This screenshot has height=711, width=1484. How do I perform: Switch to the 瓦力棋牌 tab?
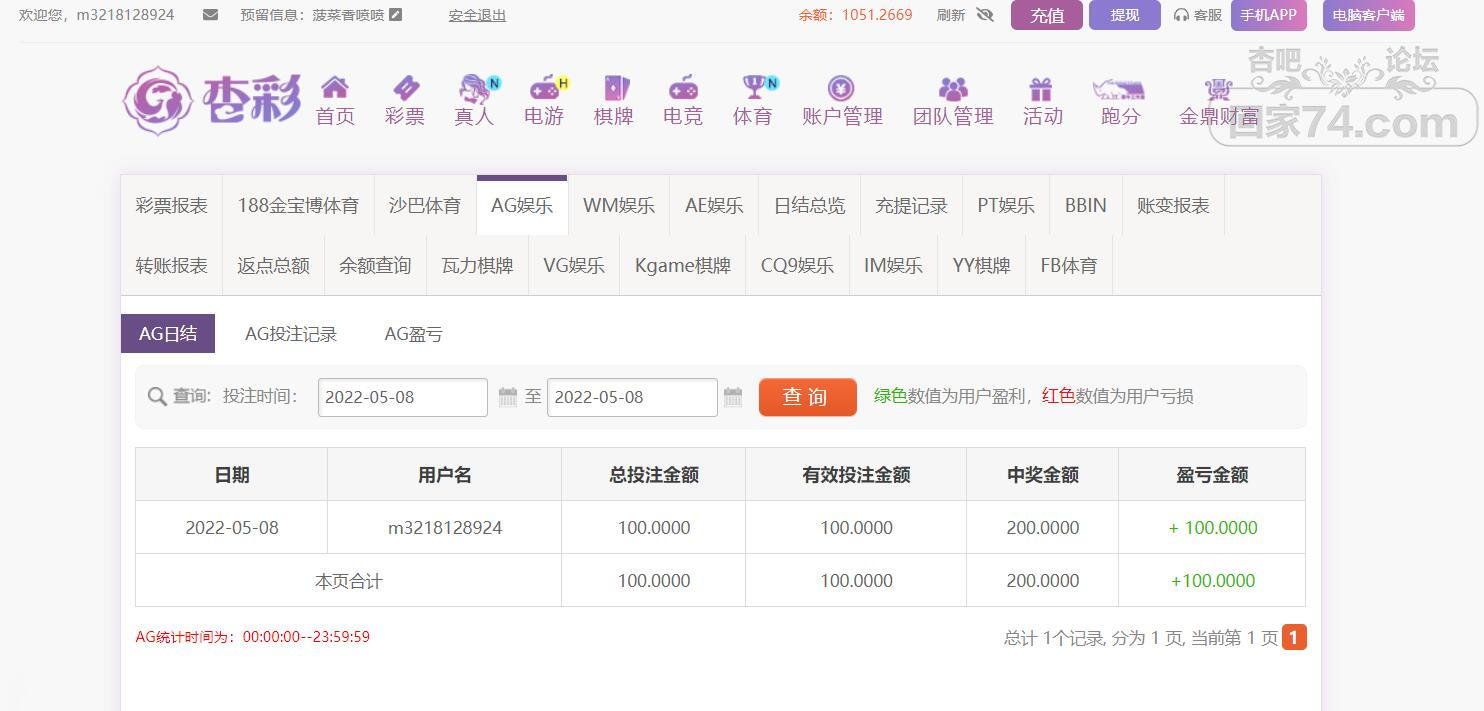[477, 265]
